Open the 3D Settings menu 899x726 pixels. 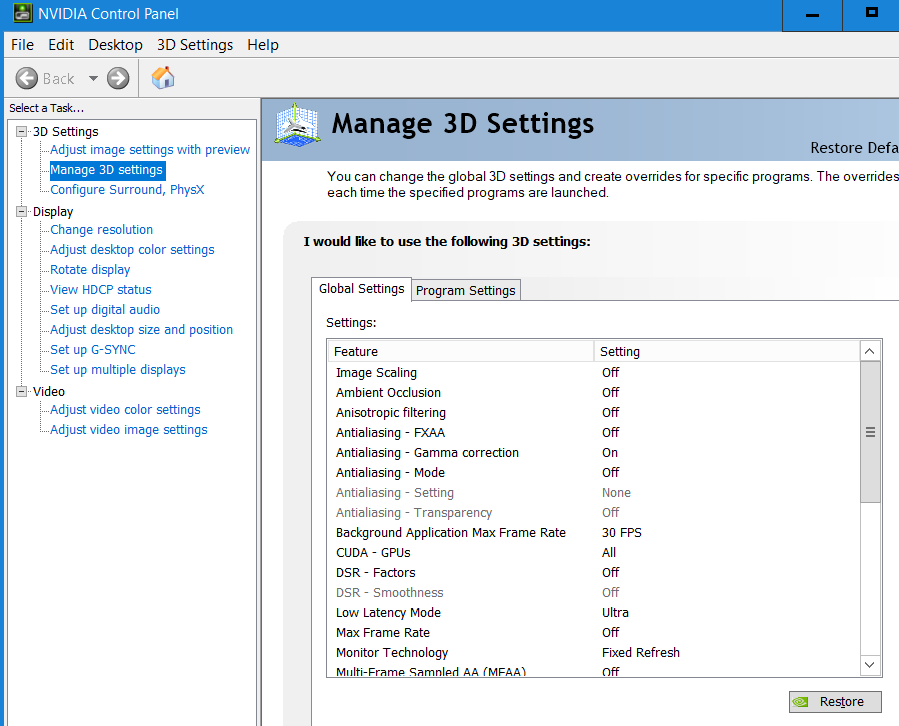[195, 45]
